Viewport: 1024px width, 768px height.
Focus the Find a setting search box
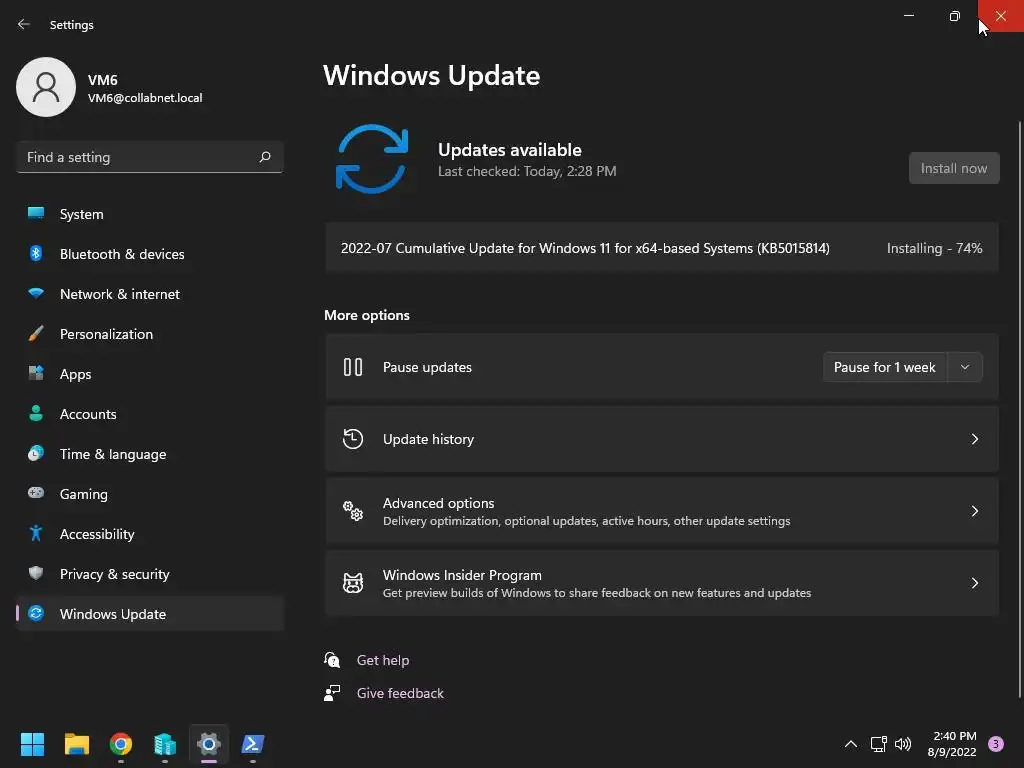point(150,157)
